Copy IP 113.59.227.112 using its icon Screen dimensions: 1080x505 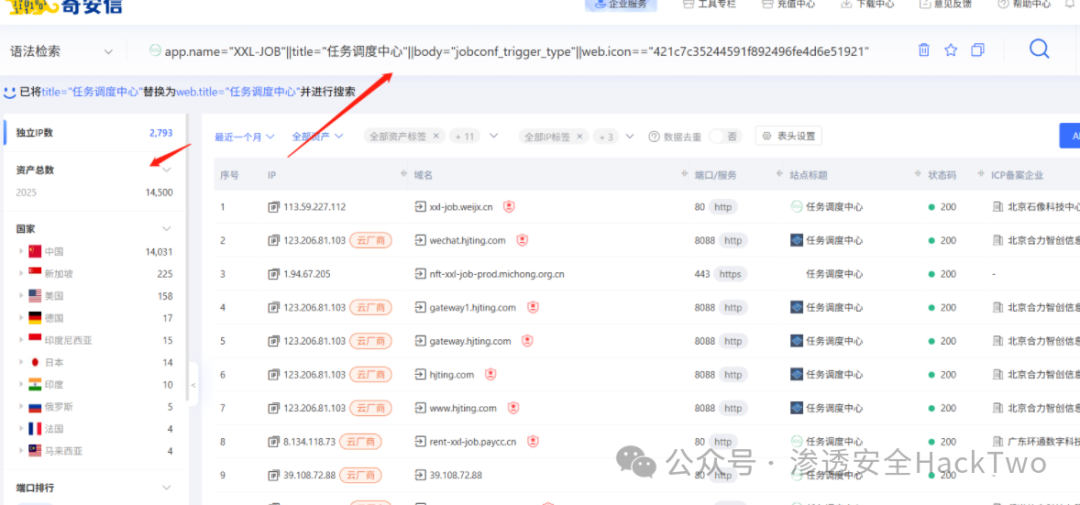[x=273, y=207]
